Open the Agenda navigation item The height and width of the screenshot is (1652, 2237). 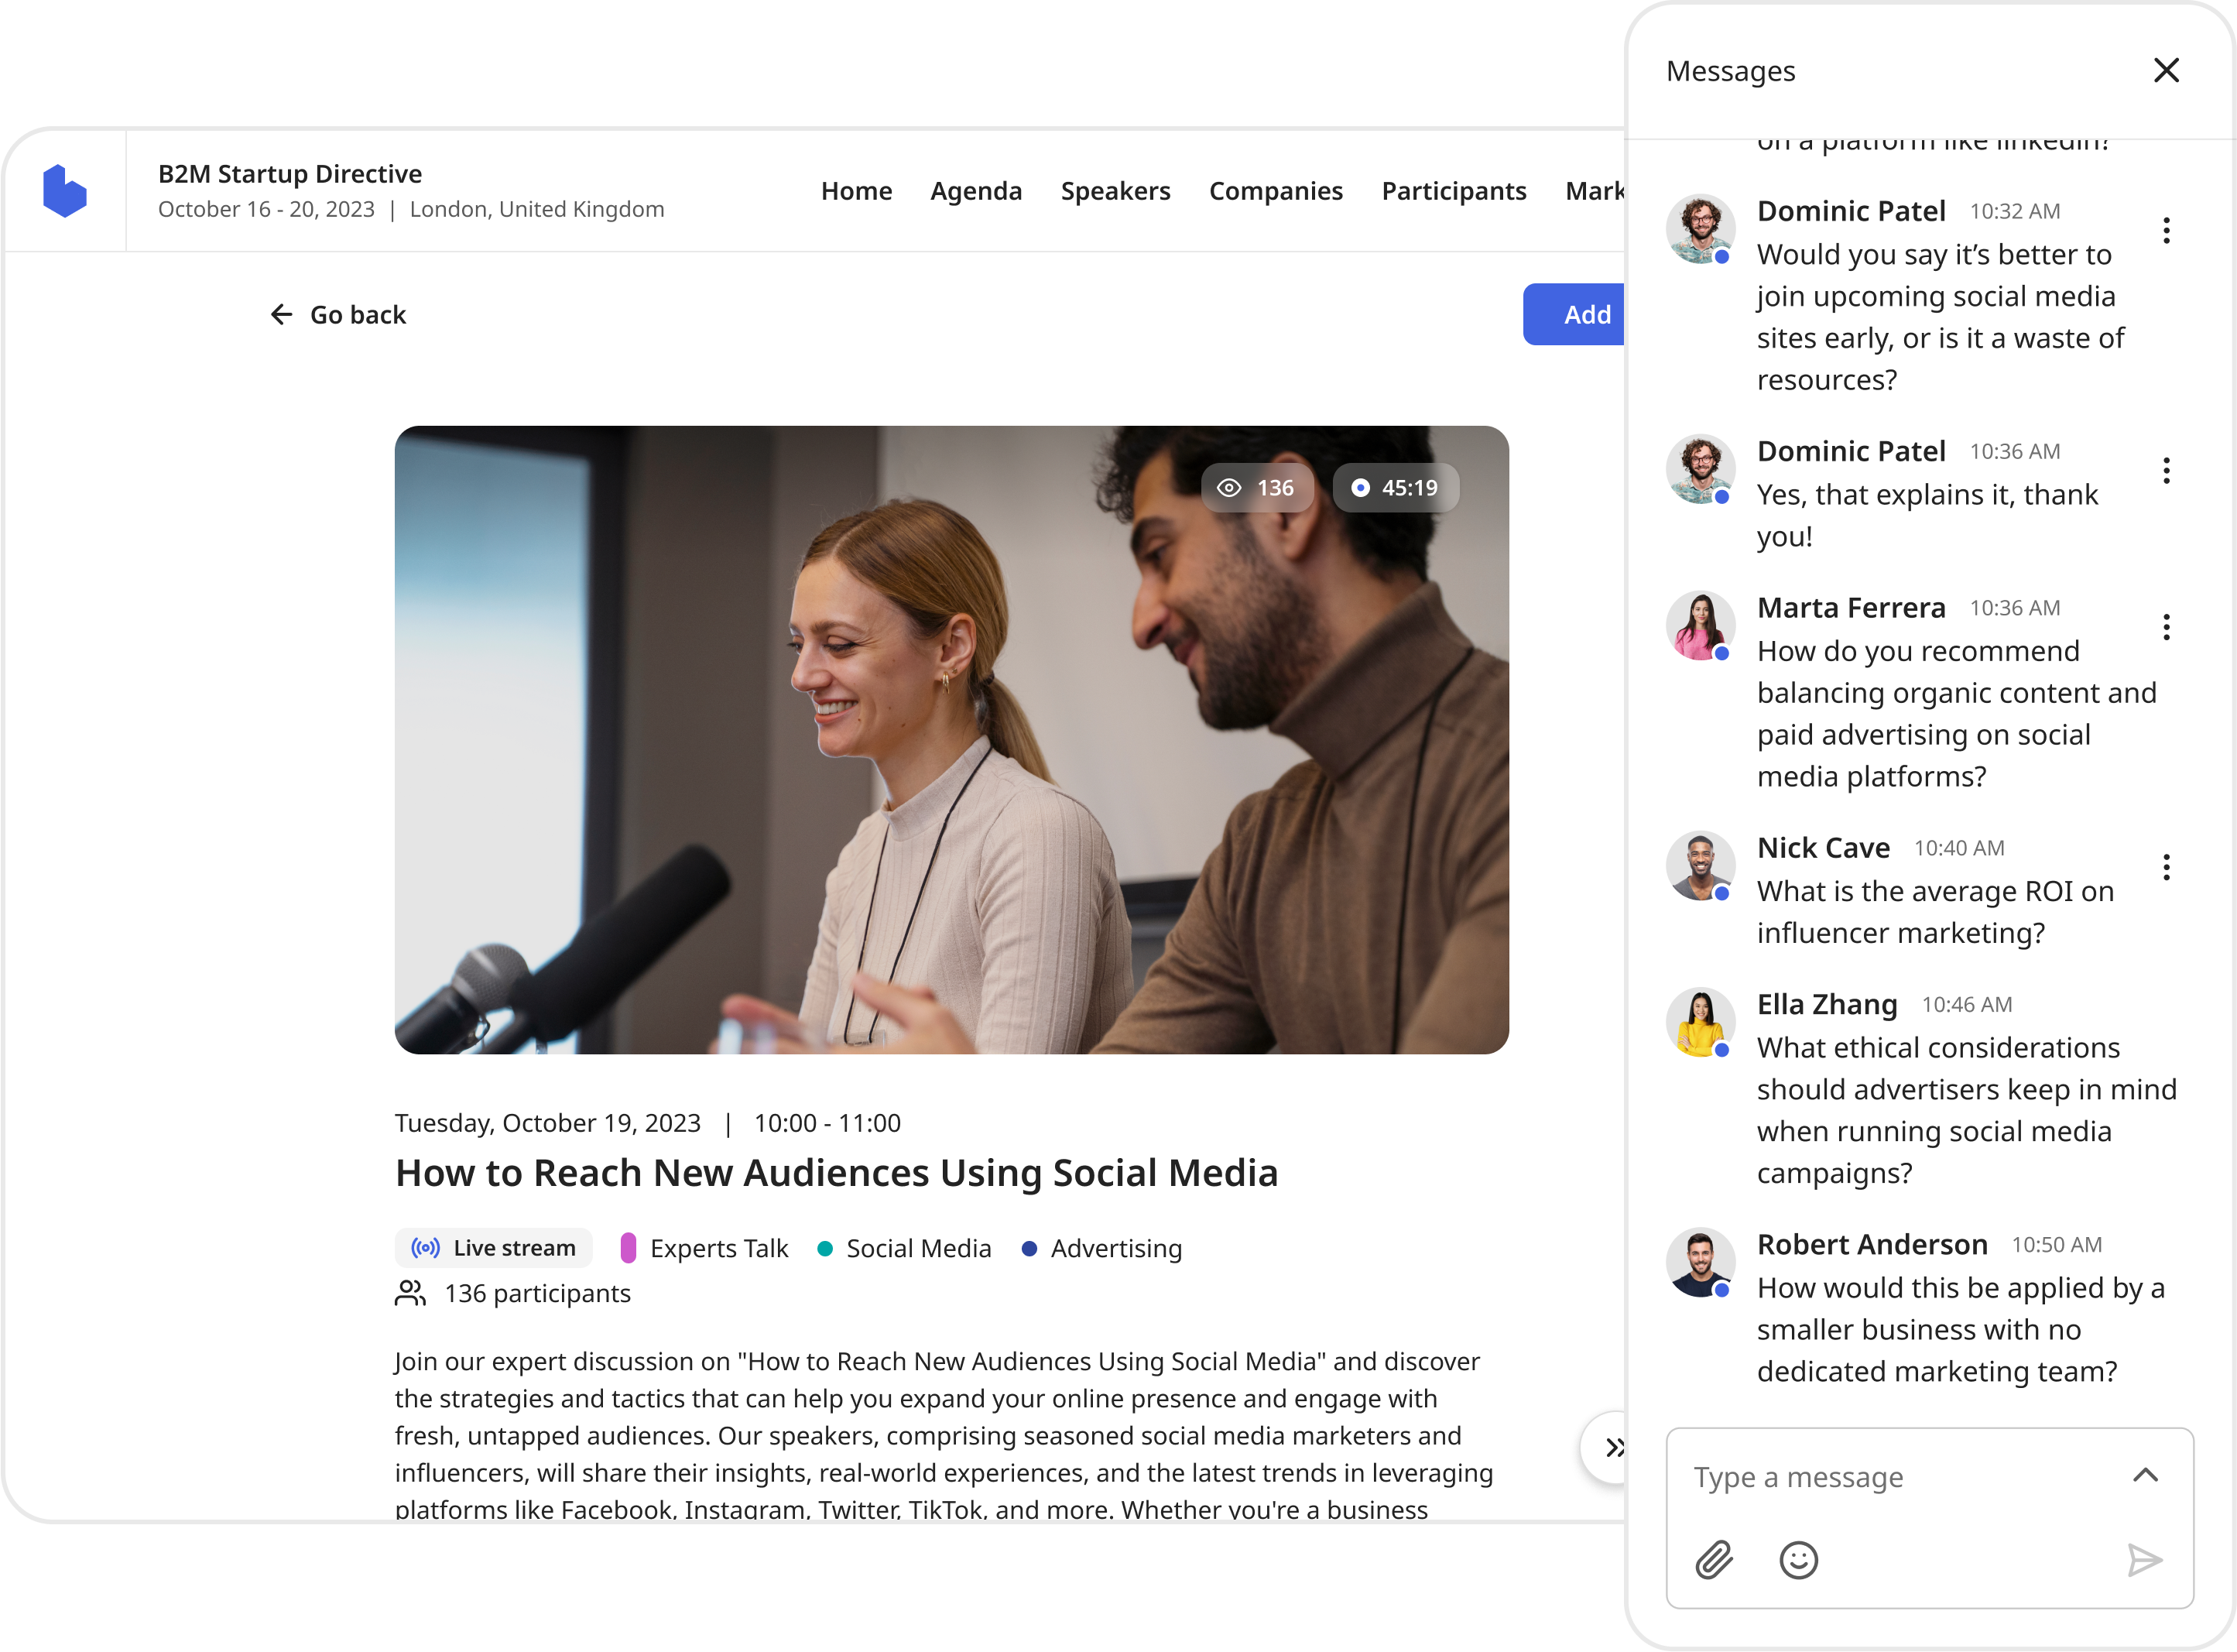(975, 191)
